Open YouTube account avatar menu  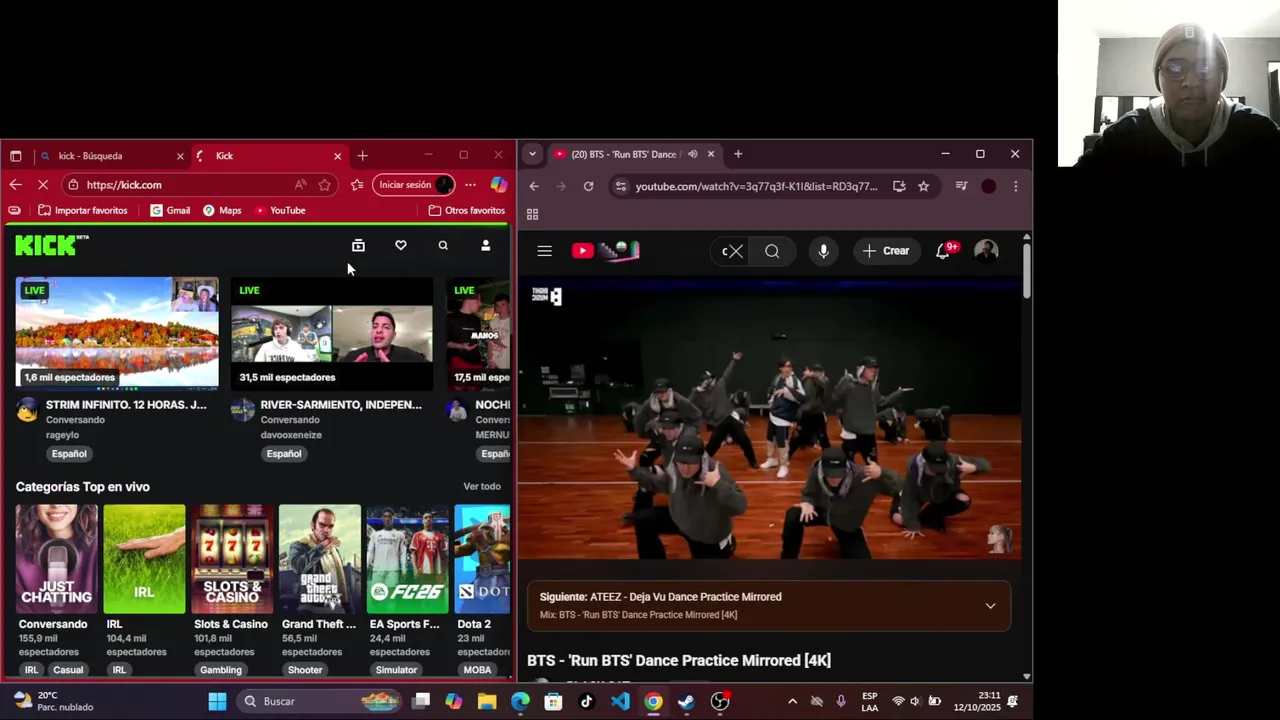click(x=986, y=251)
